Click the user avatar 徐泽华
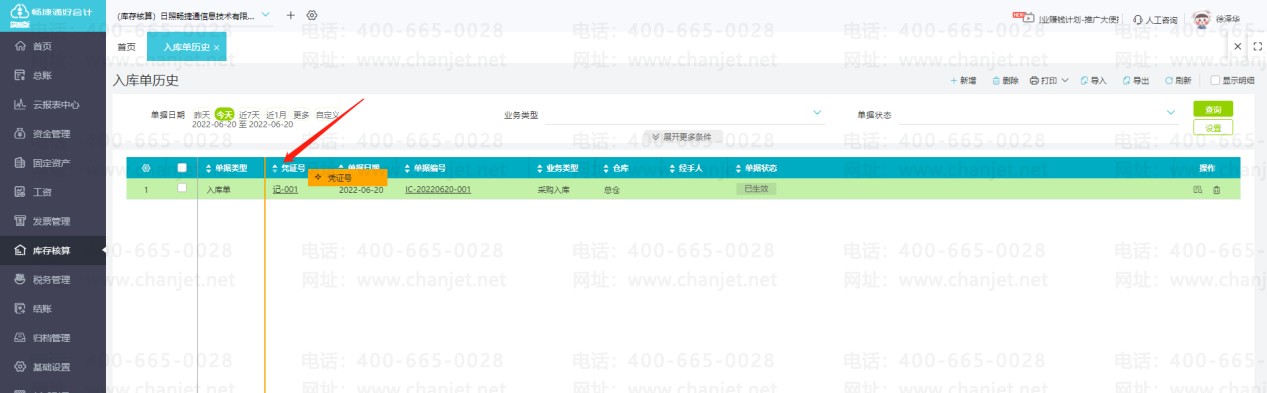 1201,19
